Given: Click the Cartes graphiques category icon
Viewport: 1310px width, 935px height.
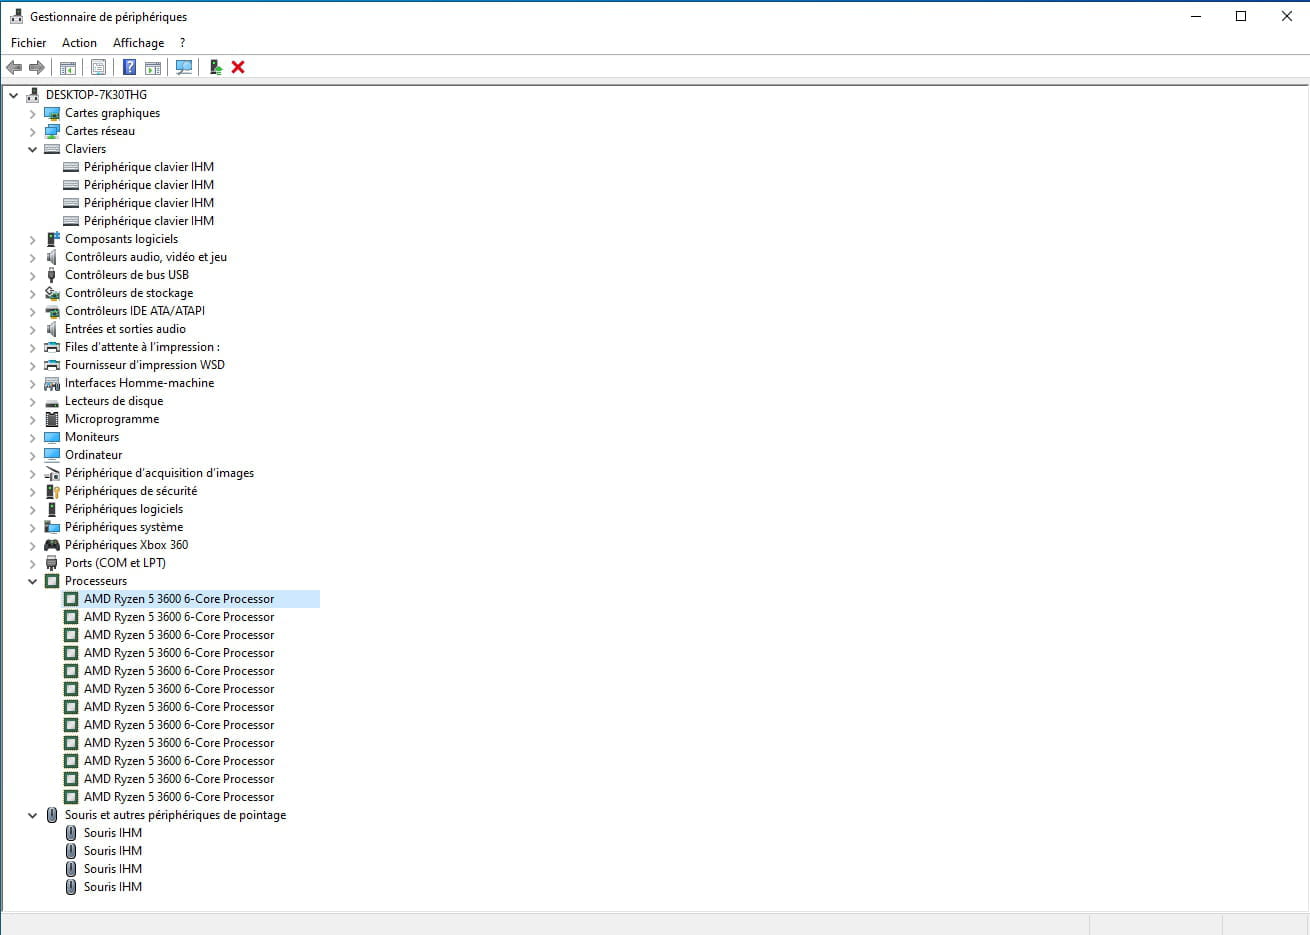Looking at the screenshot, I should click(52, 113).
